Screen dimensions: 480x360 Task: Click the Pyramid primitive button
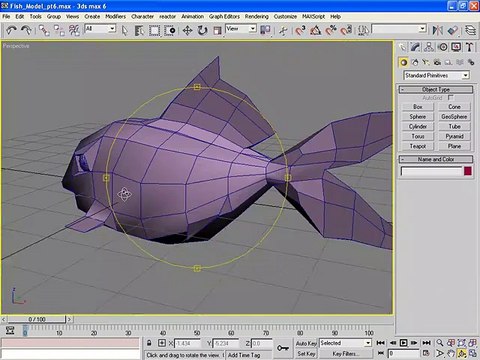tap(454, 136)
